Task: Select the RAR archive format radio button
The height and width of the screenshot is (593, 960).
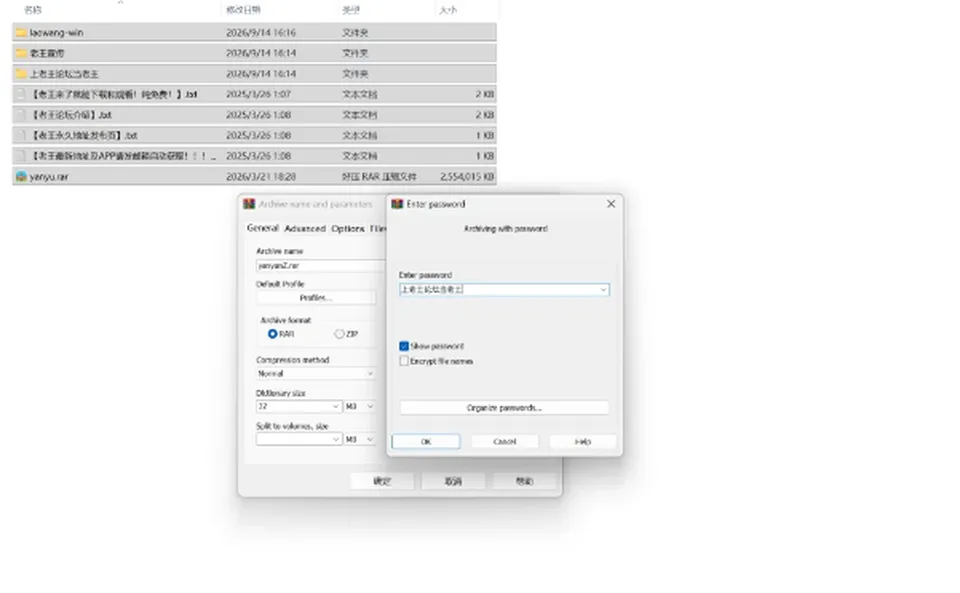Action: [x=272, y=334]
